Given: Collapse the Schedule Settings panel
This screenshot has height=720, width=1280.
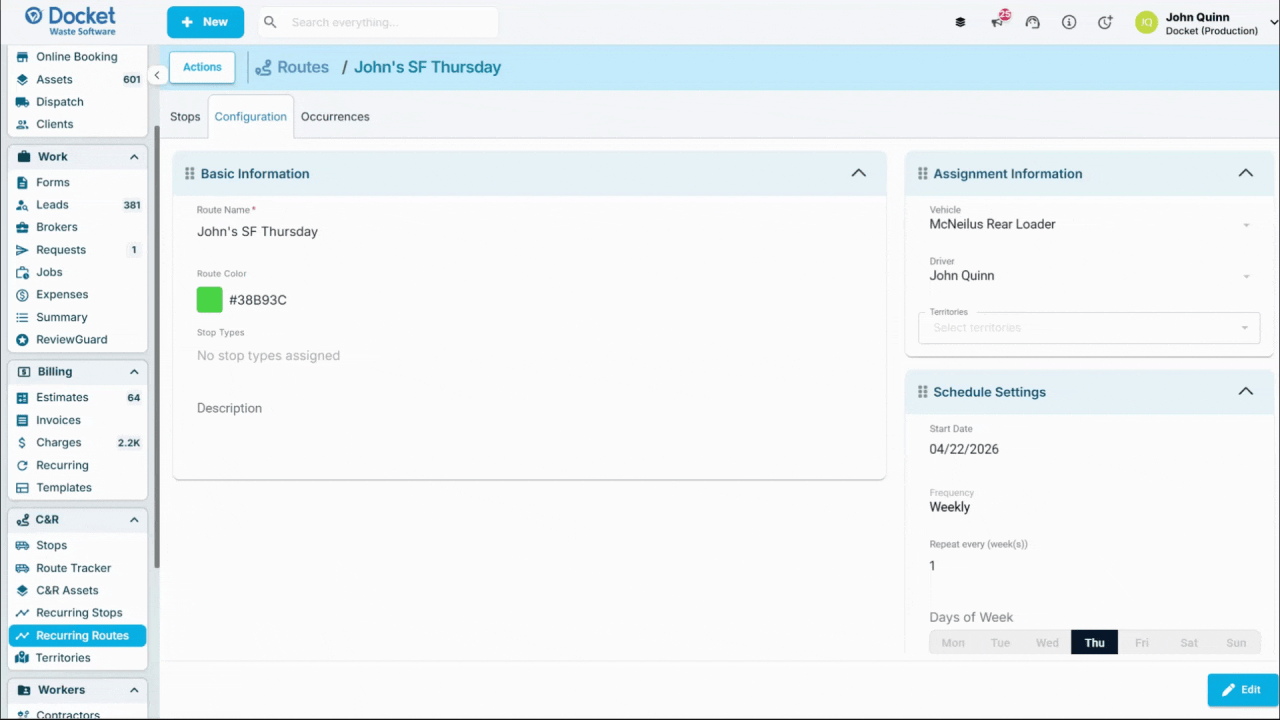Looking at the screenshot, I should point(1245,391).
